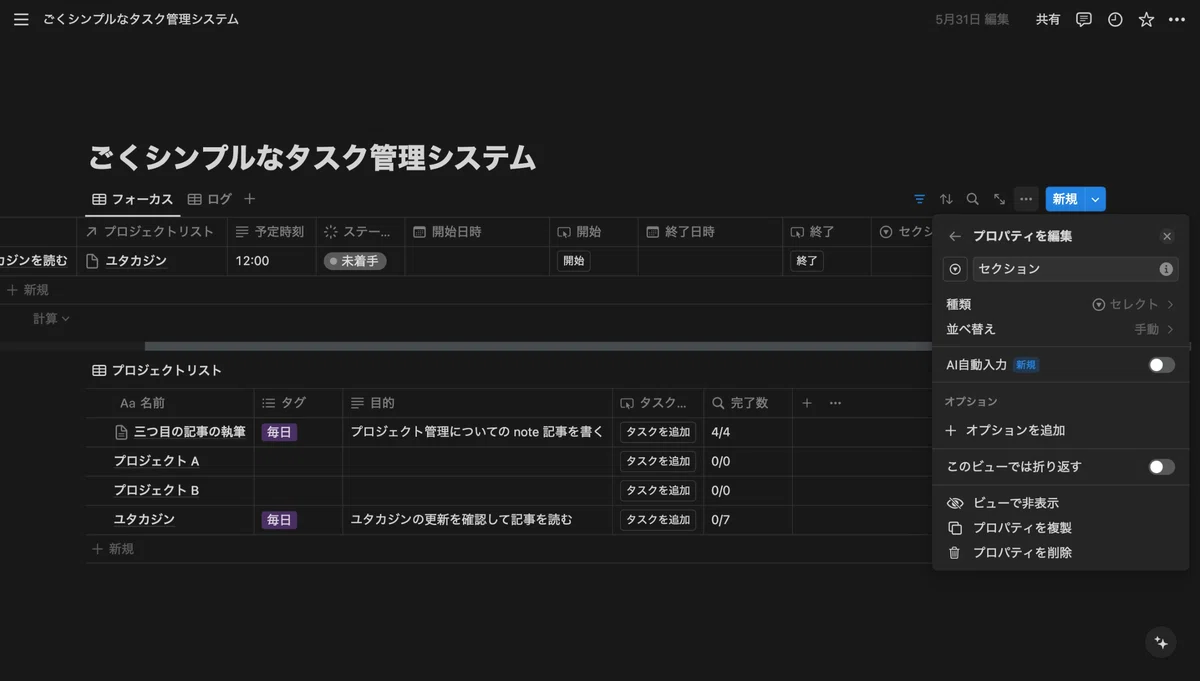Viewport: 1200px width, 681px height.
Task: Click the 毎日 tag in 三つ目の記事の執筆 row
Action: [279, 432]
